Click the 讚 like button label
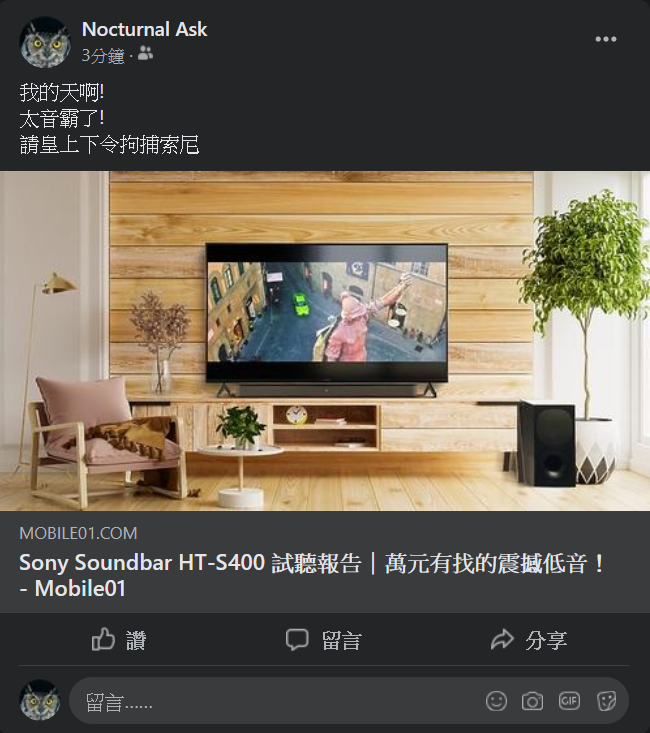This screenshot has height=733, width=650. 136,640
